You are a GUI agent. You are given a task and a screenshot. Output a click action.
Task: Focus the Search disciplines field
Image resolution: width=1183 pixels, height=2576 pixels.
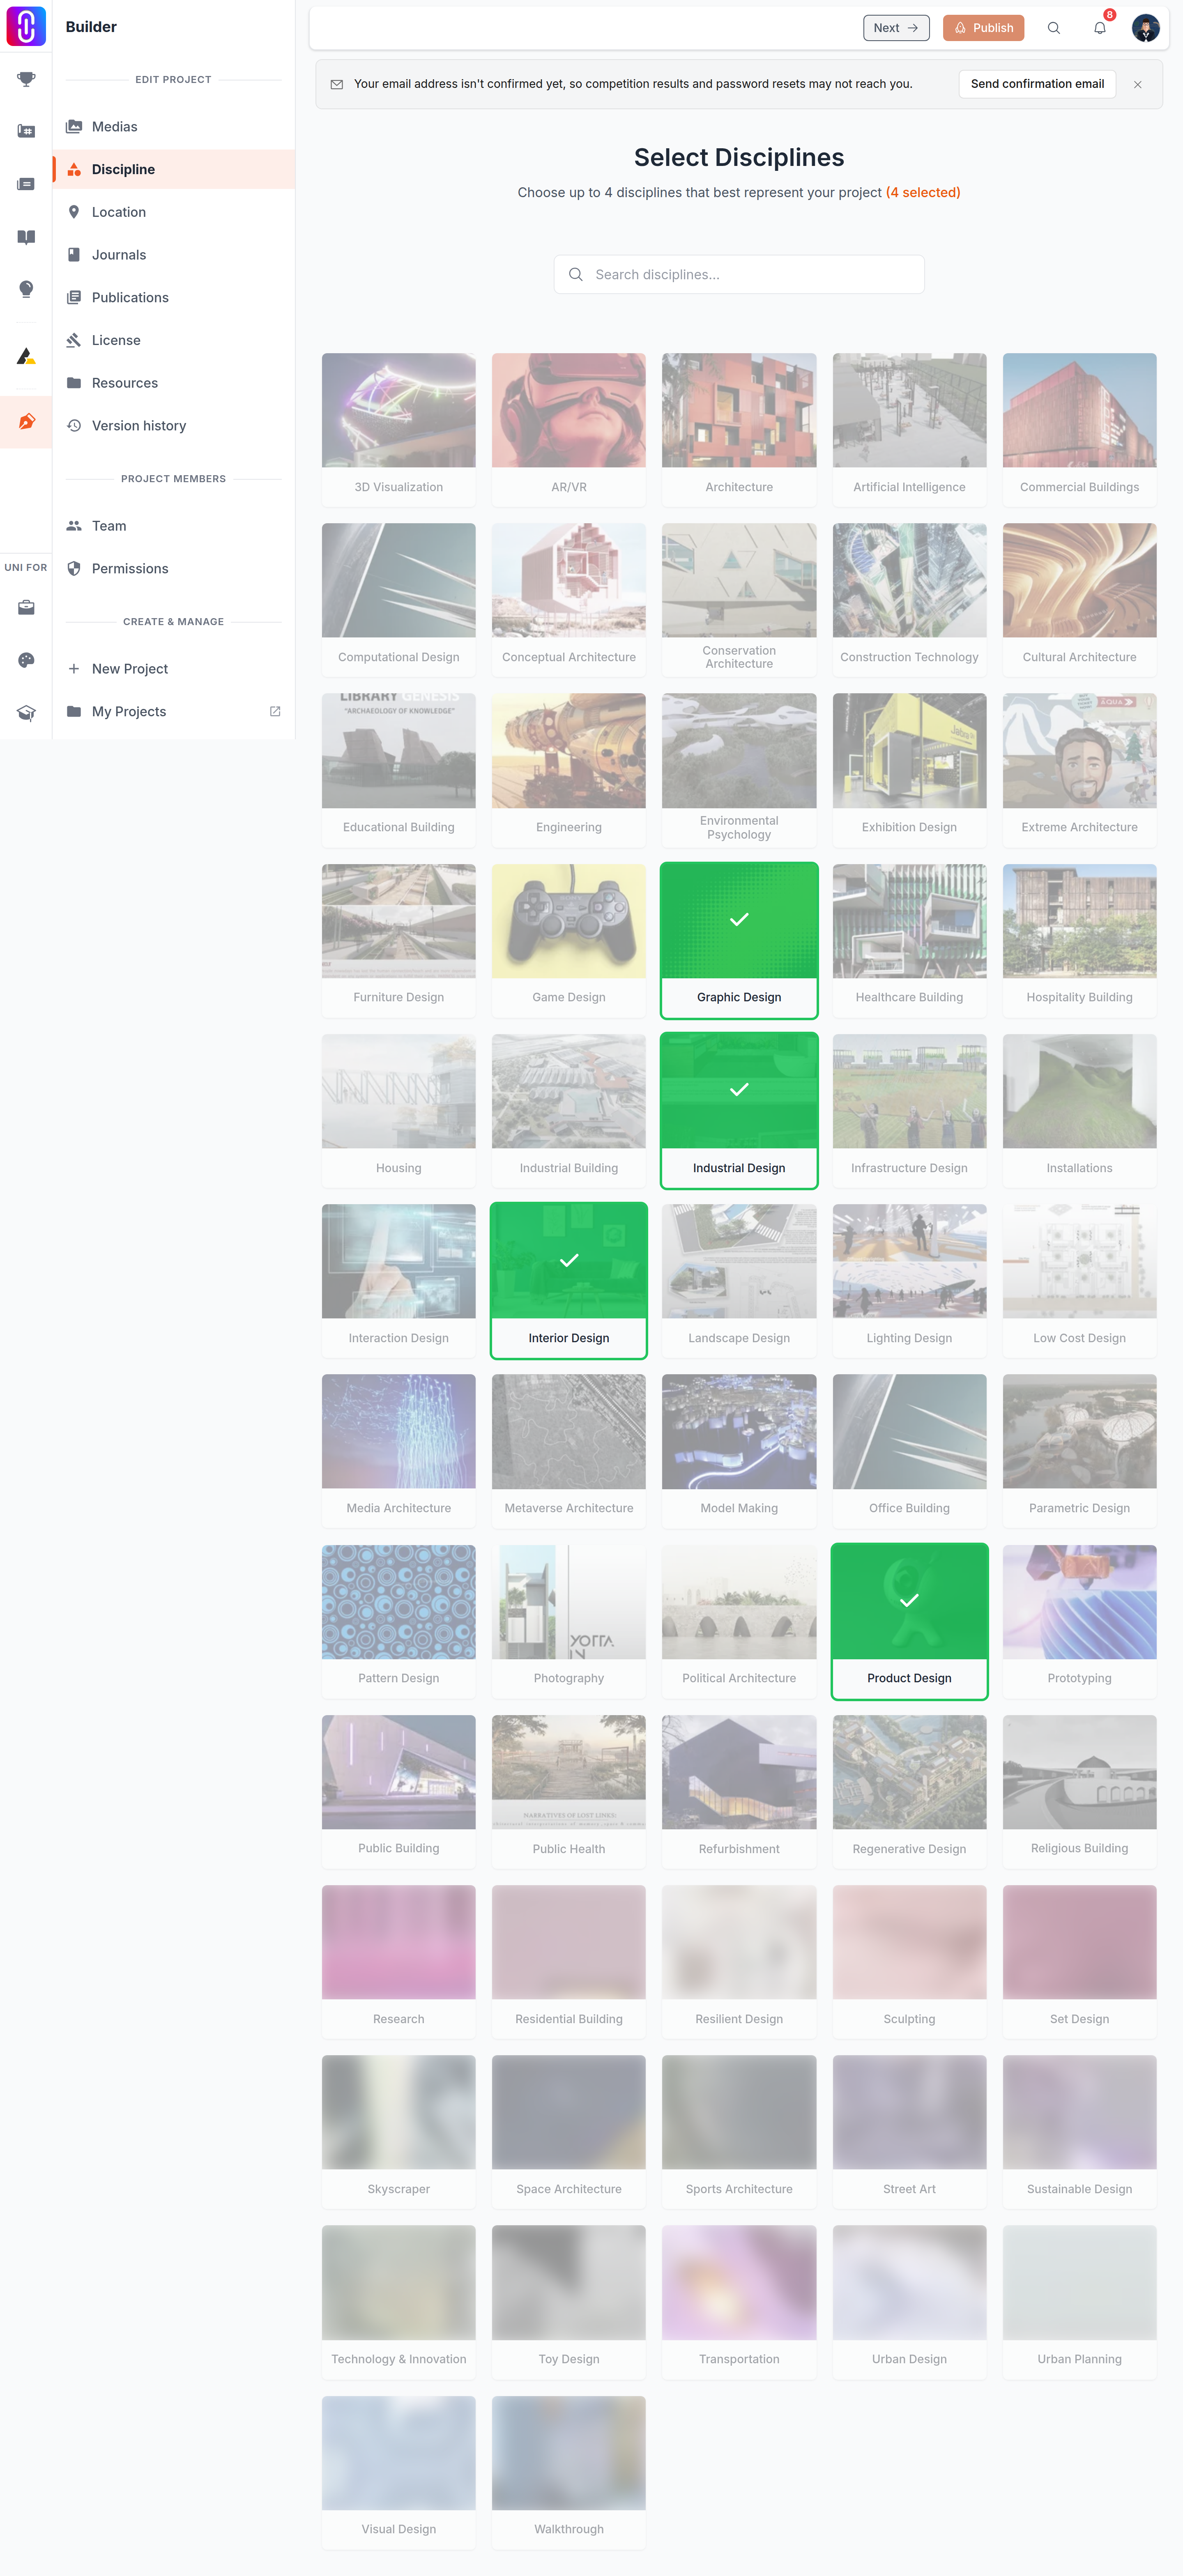[739, 274]
